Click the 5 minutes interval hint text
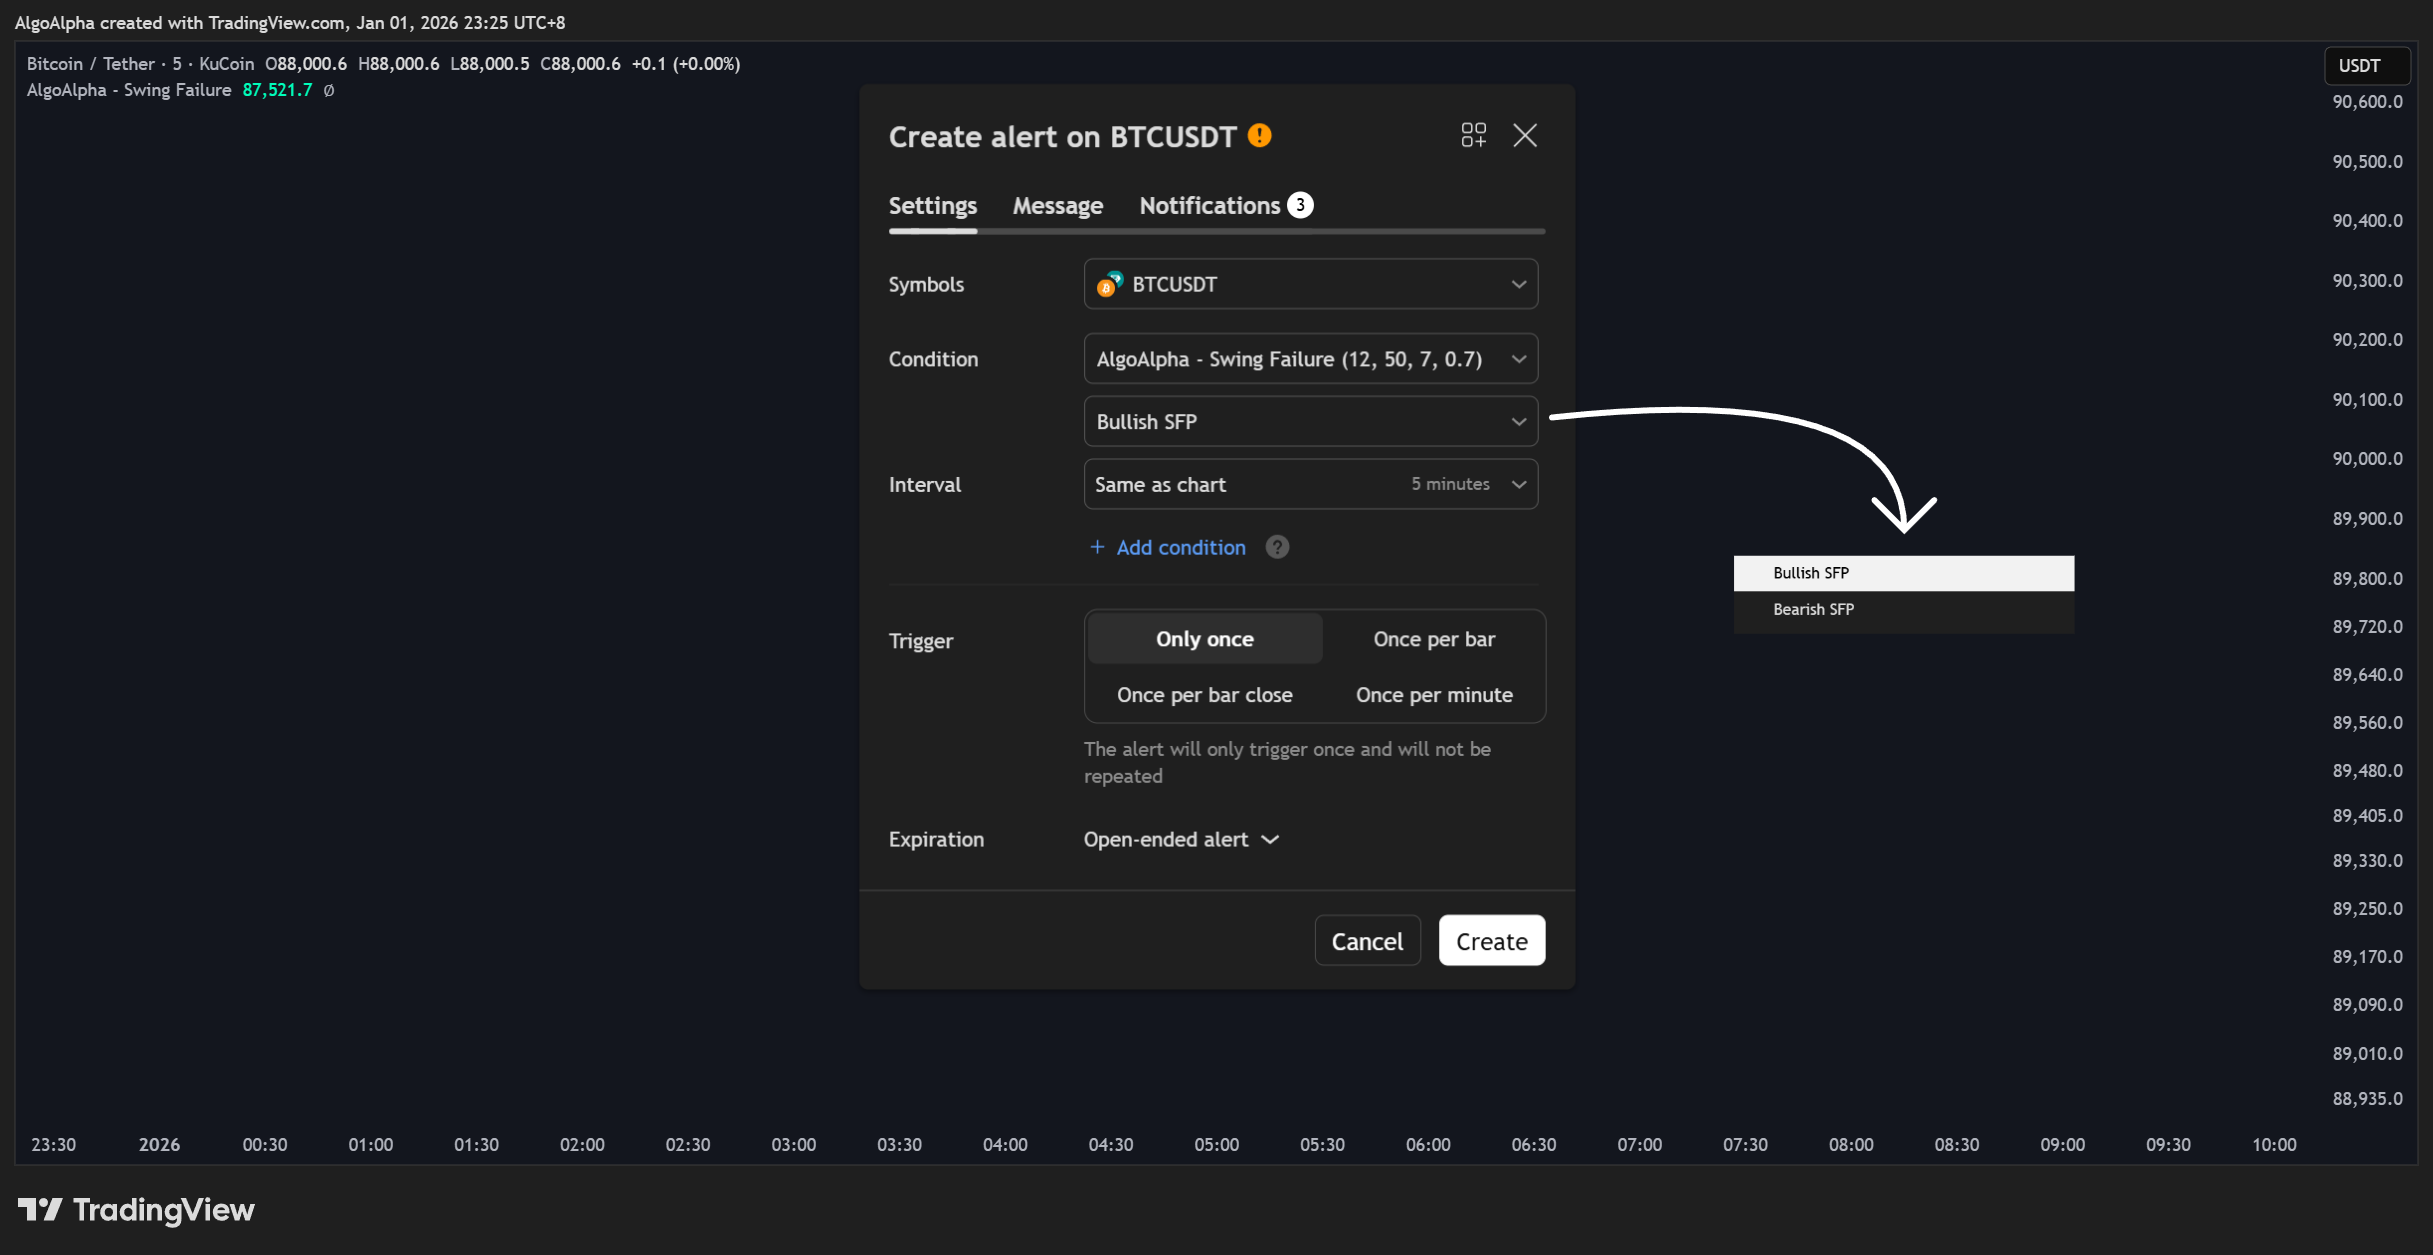 click(1450, 484)
